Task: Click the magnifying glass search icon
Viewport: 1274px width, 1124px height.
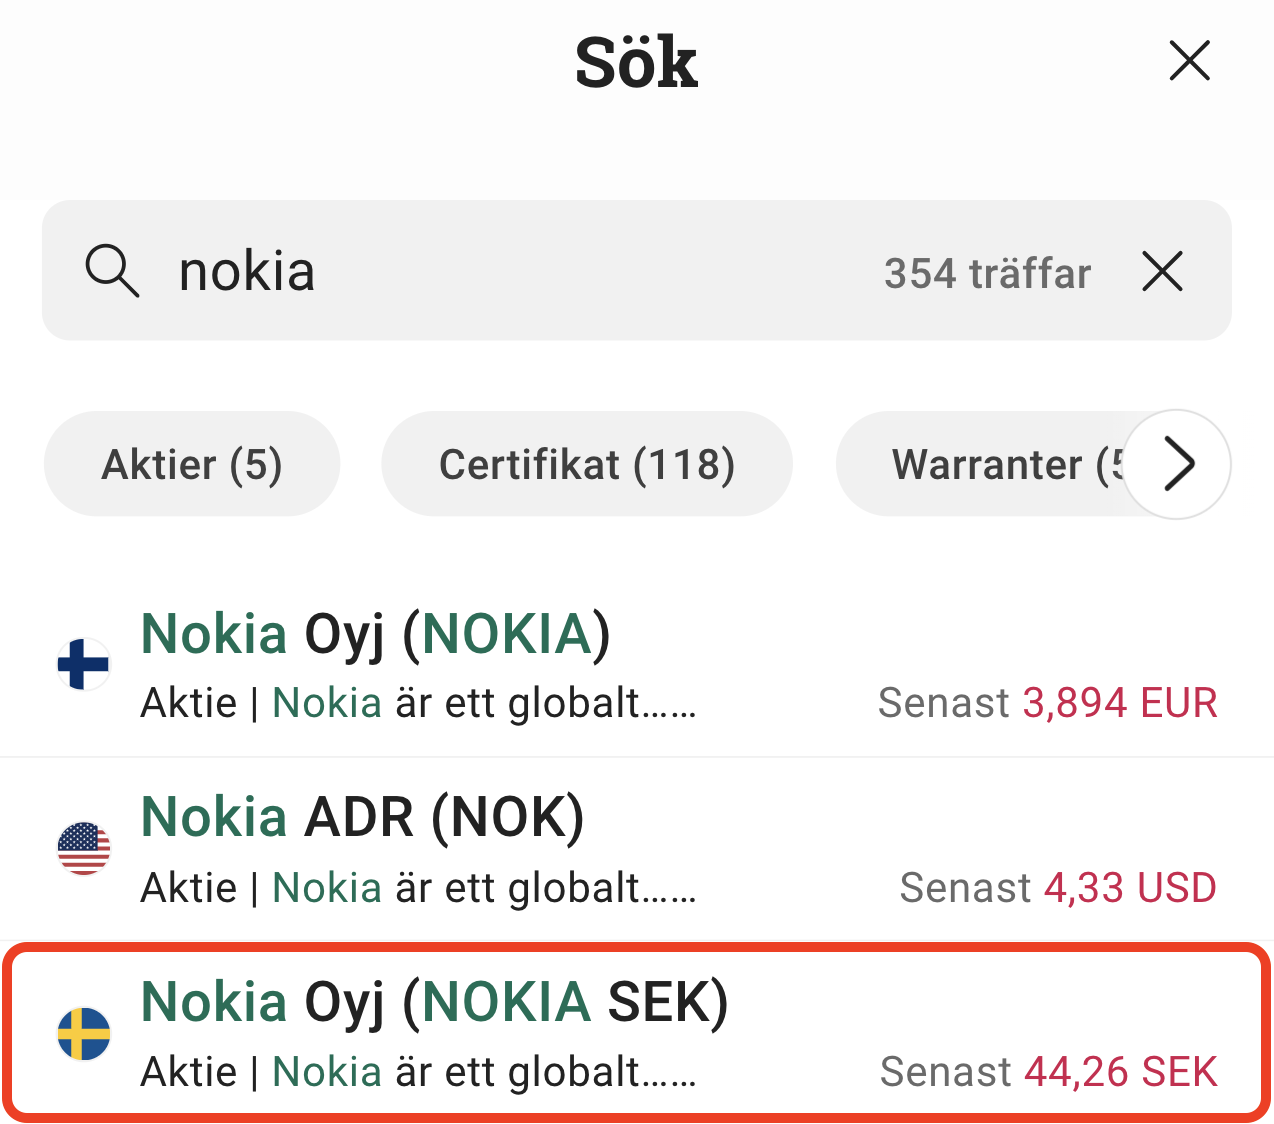Action: [x=111, y=271]
